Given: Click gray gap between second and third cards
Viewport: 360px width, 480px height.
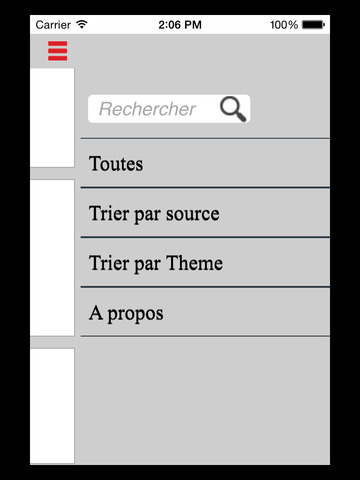Looking at the screenshot, I should pos(52,342).
